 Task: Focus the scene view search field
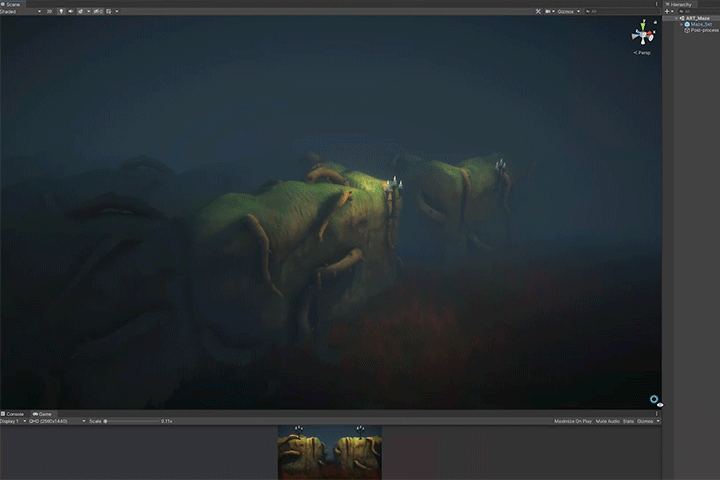coord(622,11)
